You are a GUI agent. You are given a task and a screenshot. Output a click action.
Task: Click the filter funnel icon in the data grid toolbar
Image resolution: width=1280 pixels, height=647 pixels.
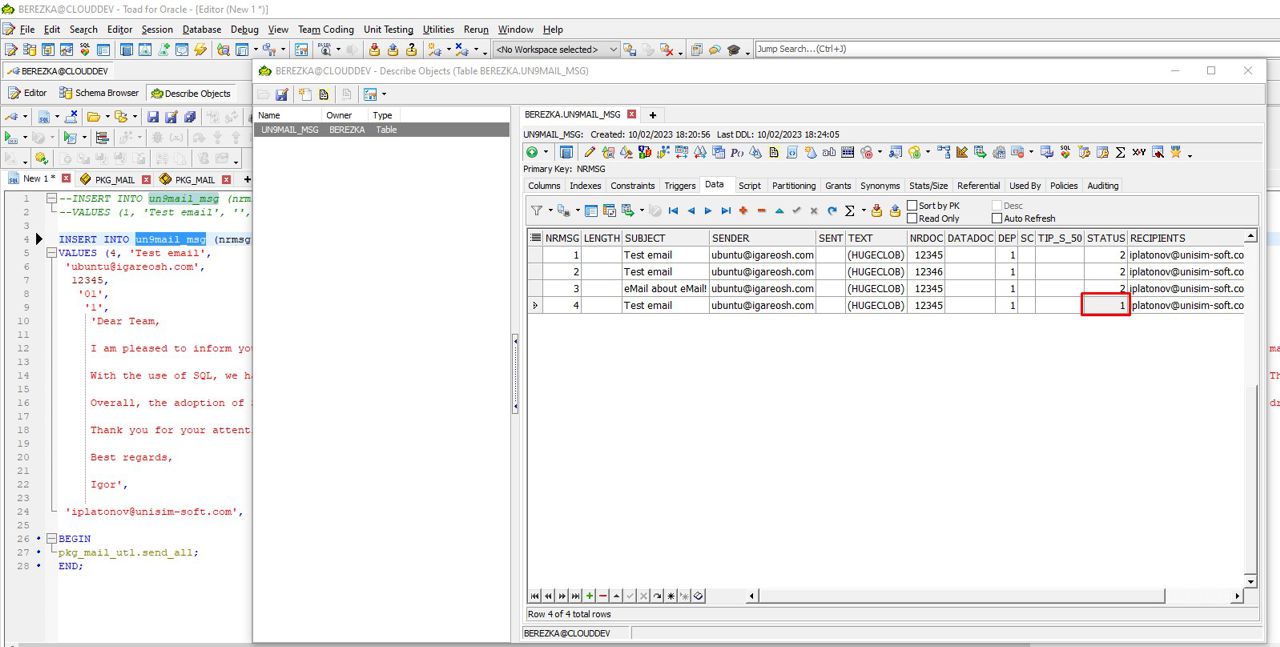[x=537, y=211]
